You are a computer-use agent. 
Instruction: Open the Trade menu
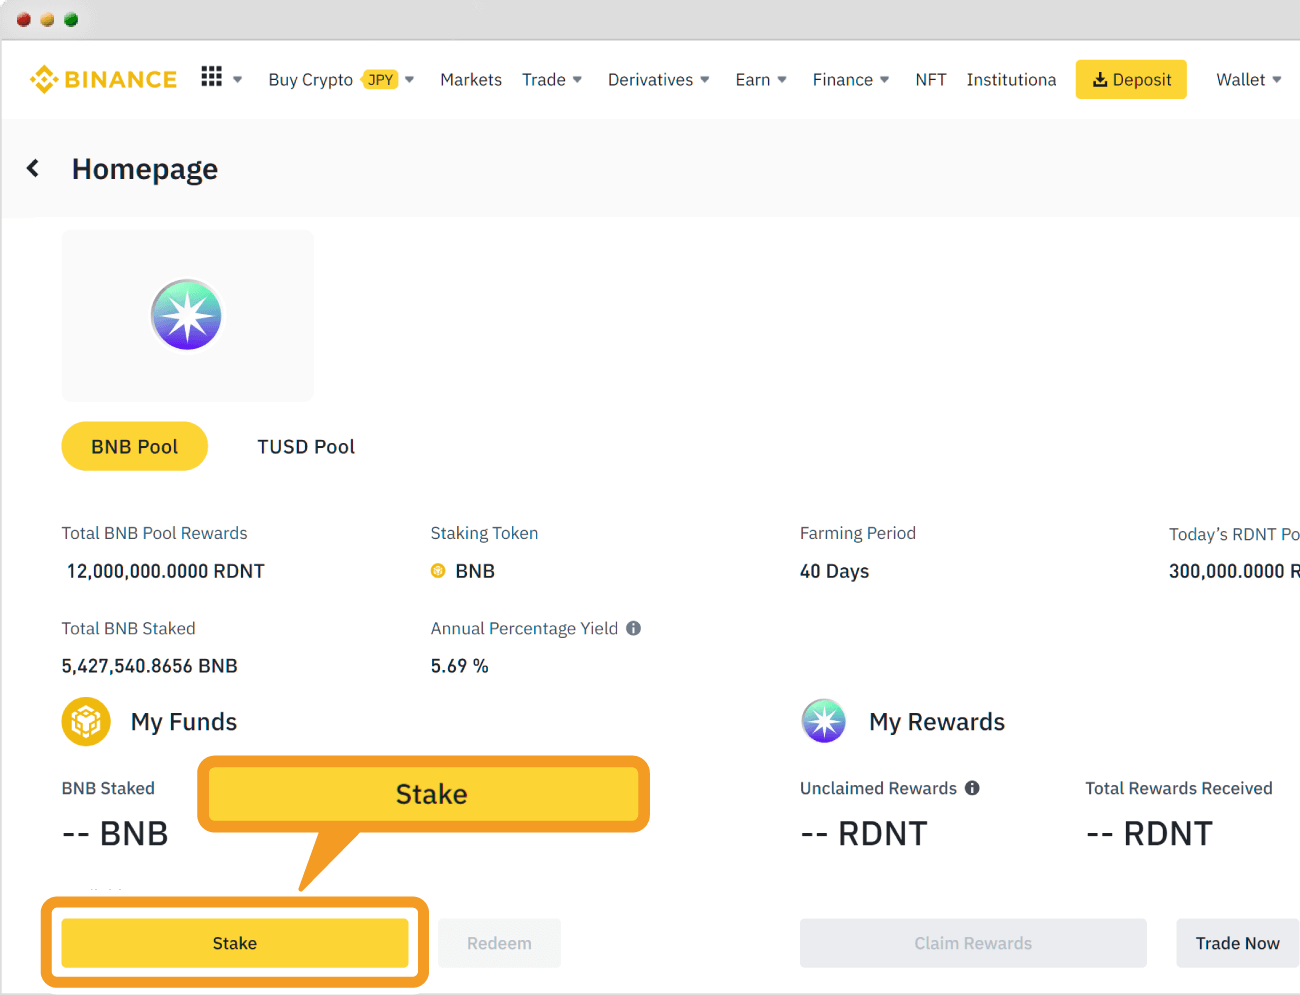[x=544, y=80]
